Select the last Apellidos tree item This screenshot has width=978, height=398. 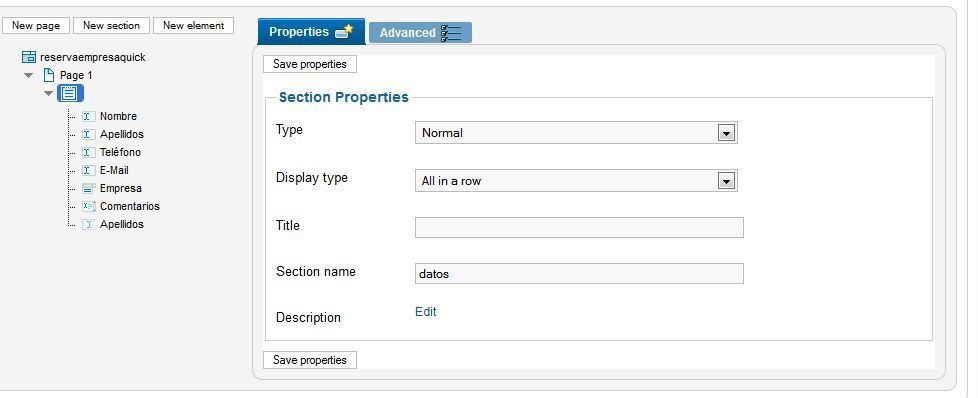pos(122,225)
